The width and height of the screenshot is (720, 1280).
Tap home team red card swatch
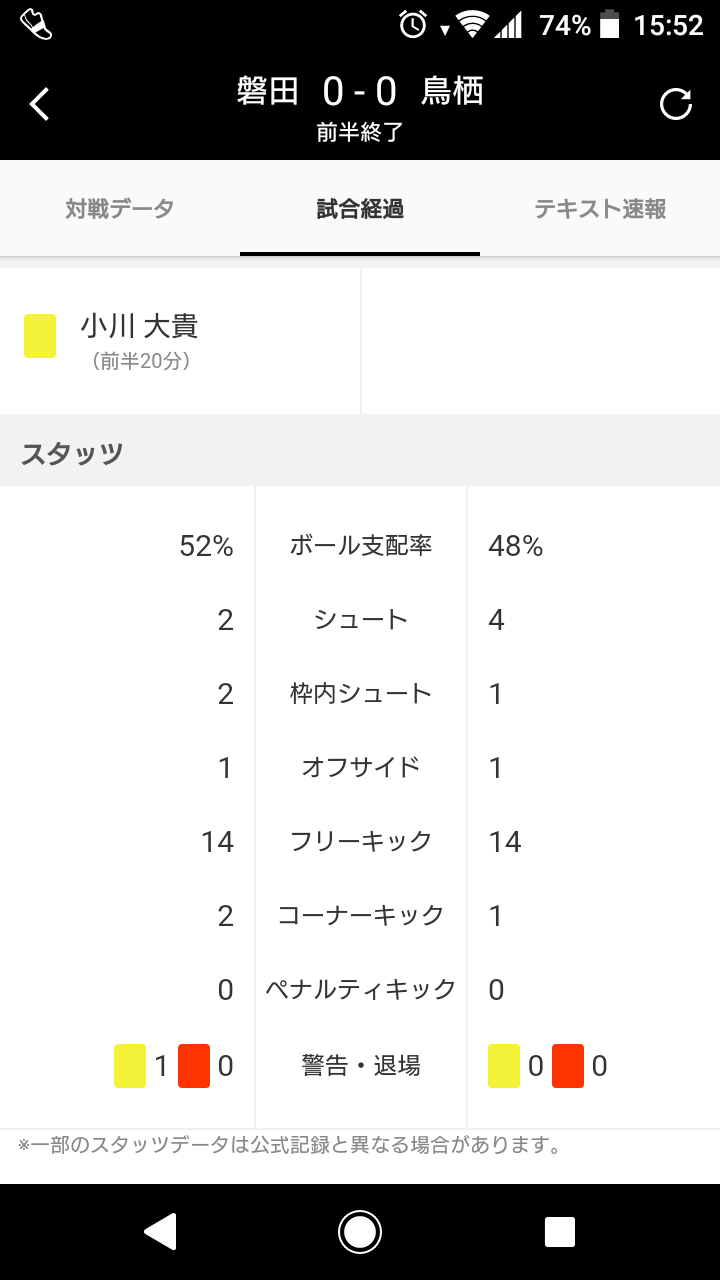point(194,1066)
